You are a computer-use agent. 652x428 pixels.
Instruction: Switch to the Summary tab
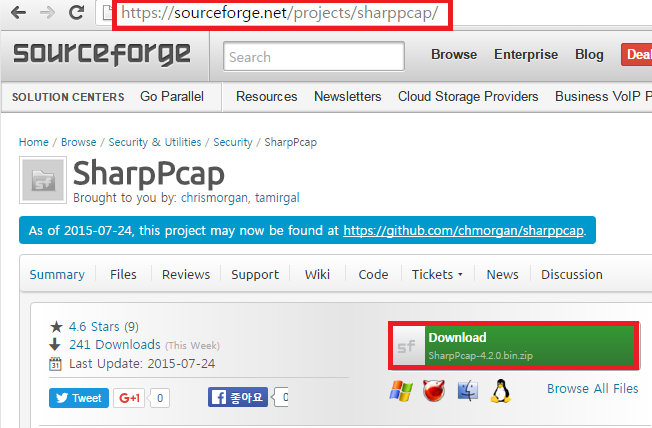(57, 275)
